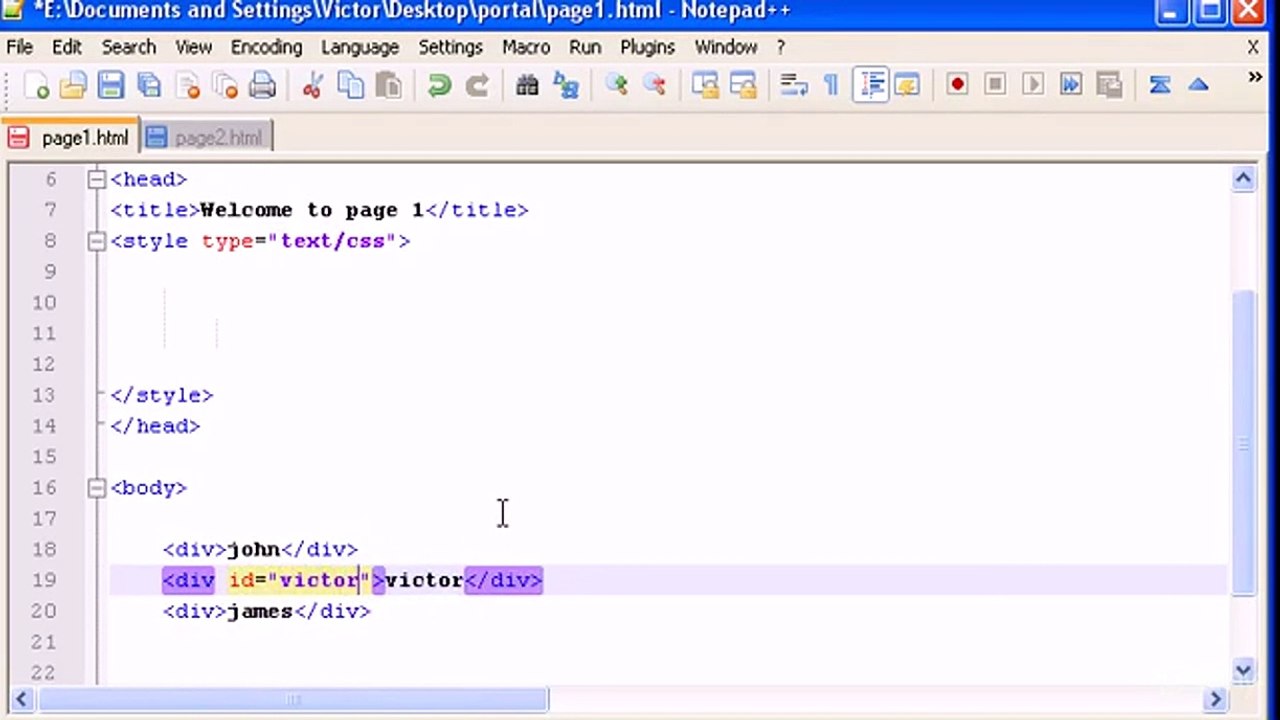Click the closing '</style>' tag
The width and height of the screenshot is (1280, 720).
click(161, 395)
